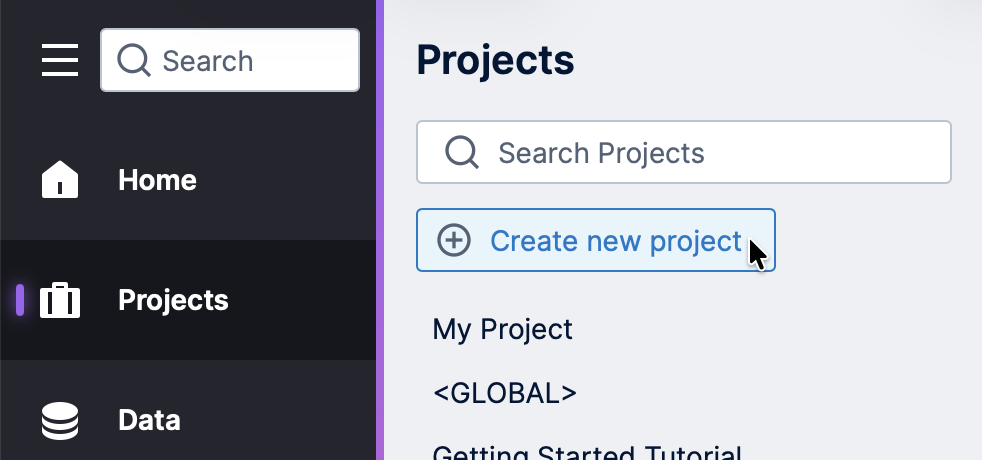Image resolution: width=982 pixels, height=460 pixels.
Task: Click the Projects briefcase icon
Action: 60,300
